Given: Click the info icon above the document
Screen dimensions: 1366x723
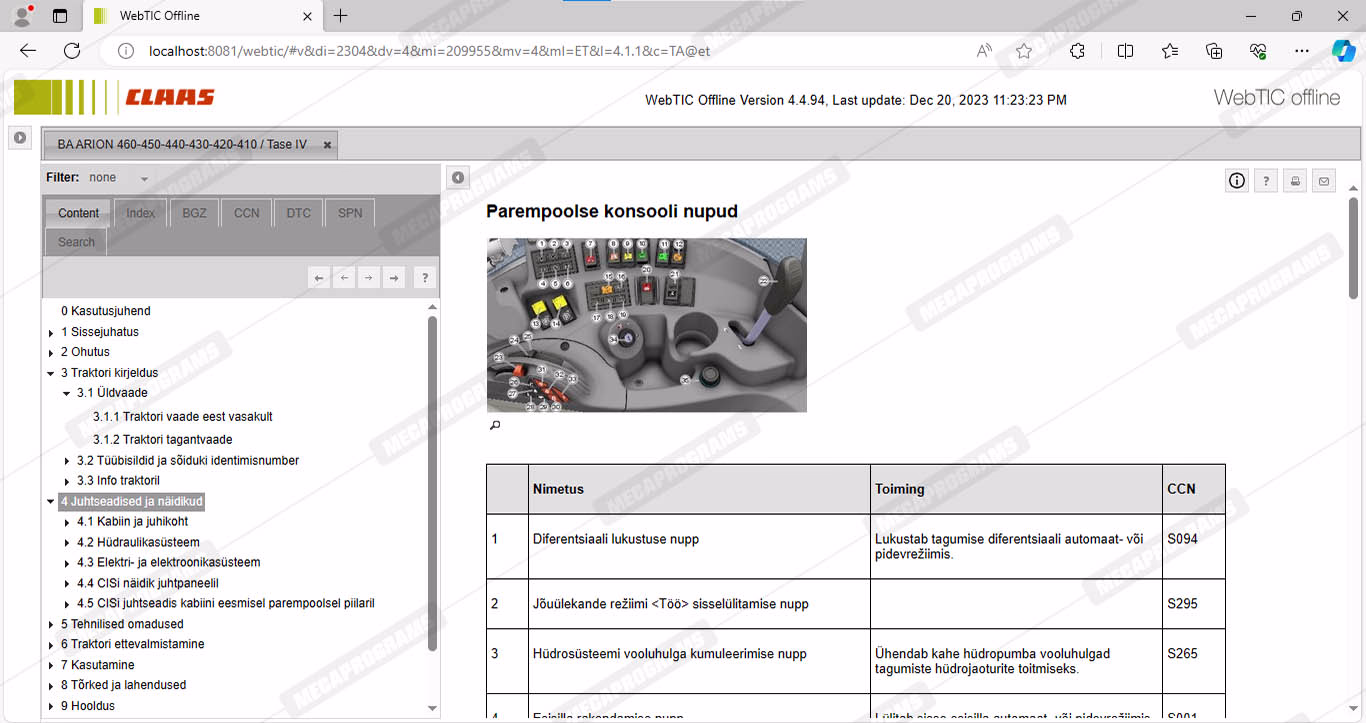Looking at the screenshot, I should [x=1237, y=181].
